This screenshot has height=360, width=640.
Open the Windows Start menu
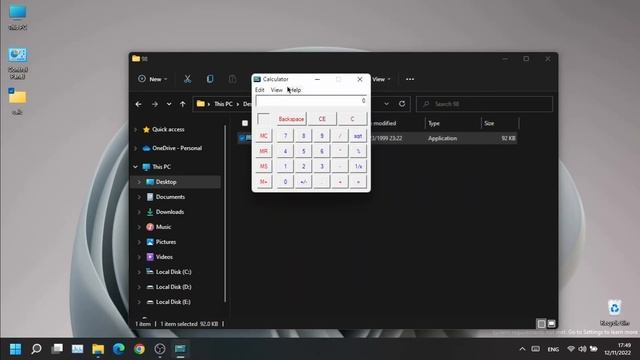coord(16,349)
